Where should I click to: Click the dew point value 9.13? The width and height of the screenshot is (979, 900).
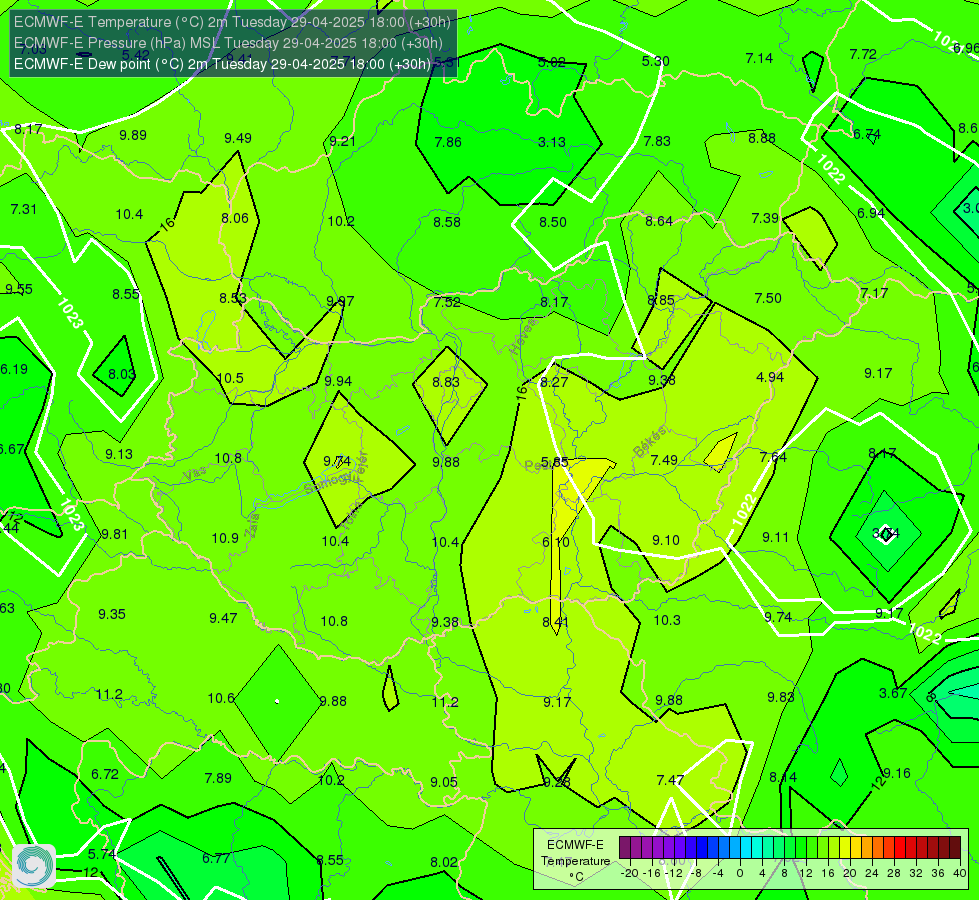[119, 454]
